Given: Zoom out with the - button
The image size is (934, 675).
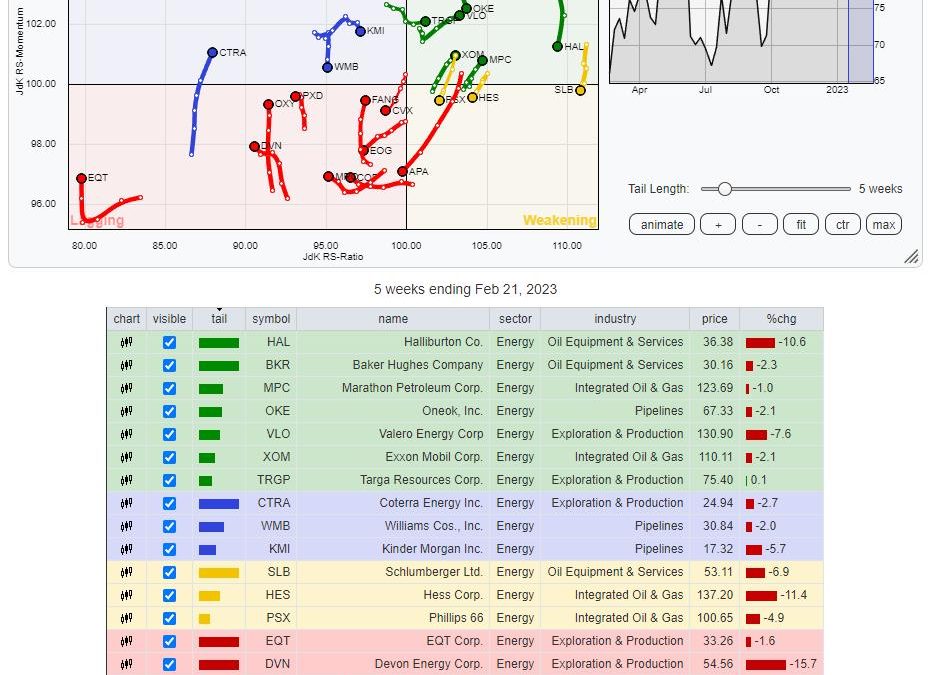Looking at the screenshot, I should pos(759,225).
